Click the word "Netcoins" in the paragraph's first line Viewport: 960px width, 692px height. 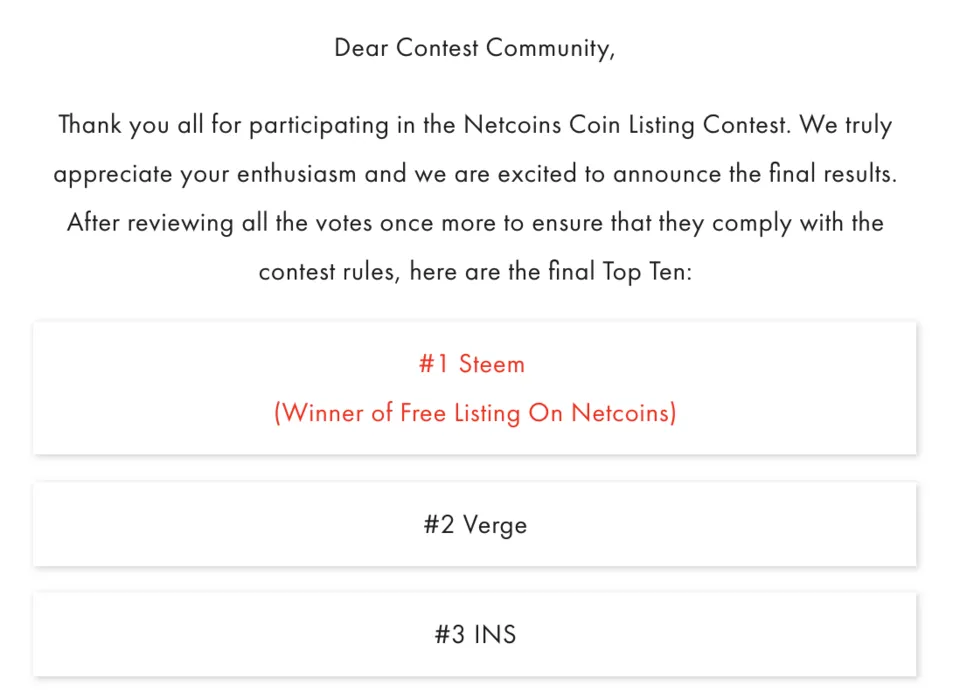coord(512,125)
